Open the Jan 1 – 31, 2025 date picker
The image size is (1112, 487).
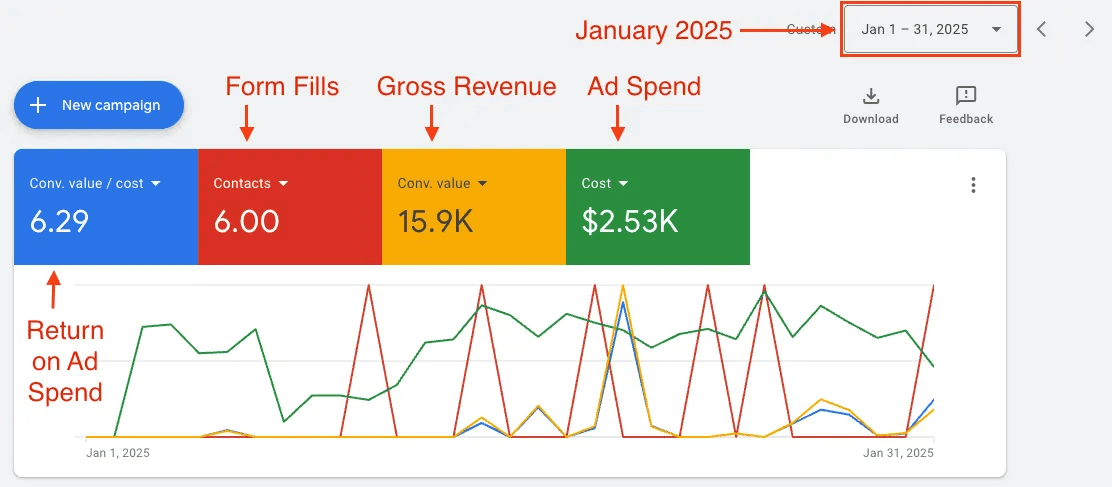pos(931,30)
